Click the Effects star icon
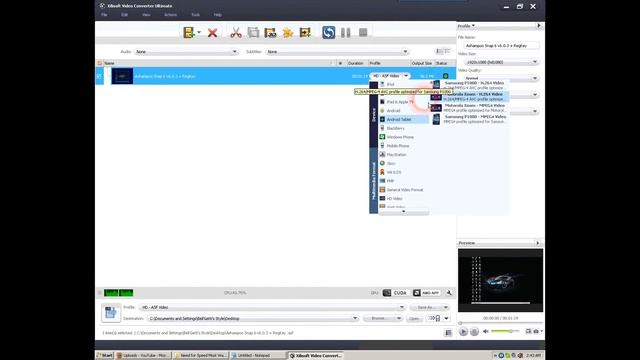 [288, 33]
